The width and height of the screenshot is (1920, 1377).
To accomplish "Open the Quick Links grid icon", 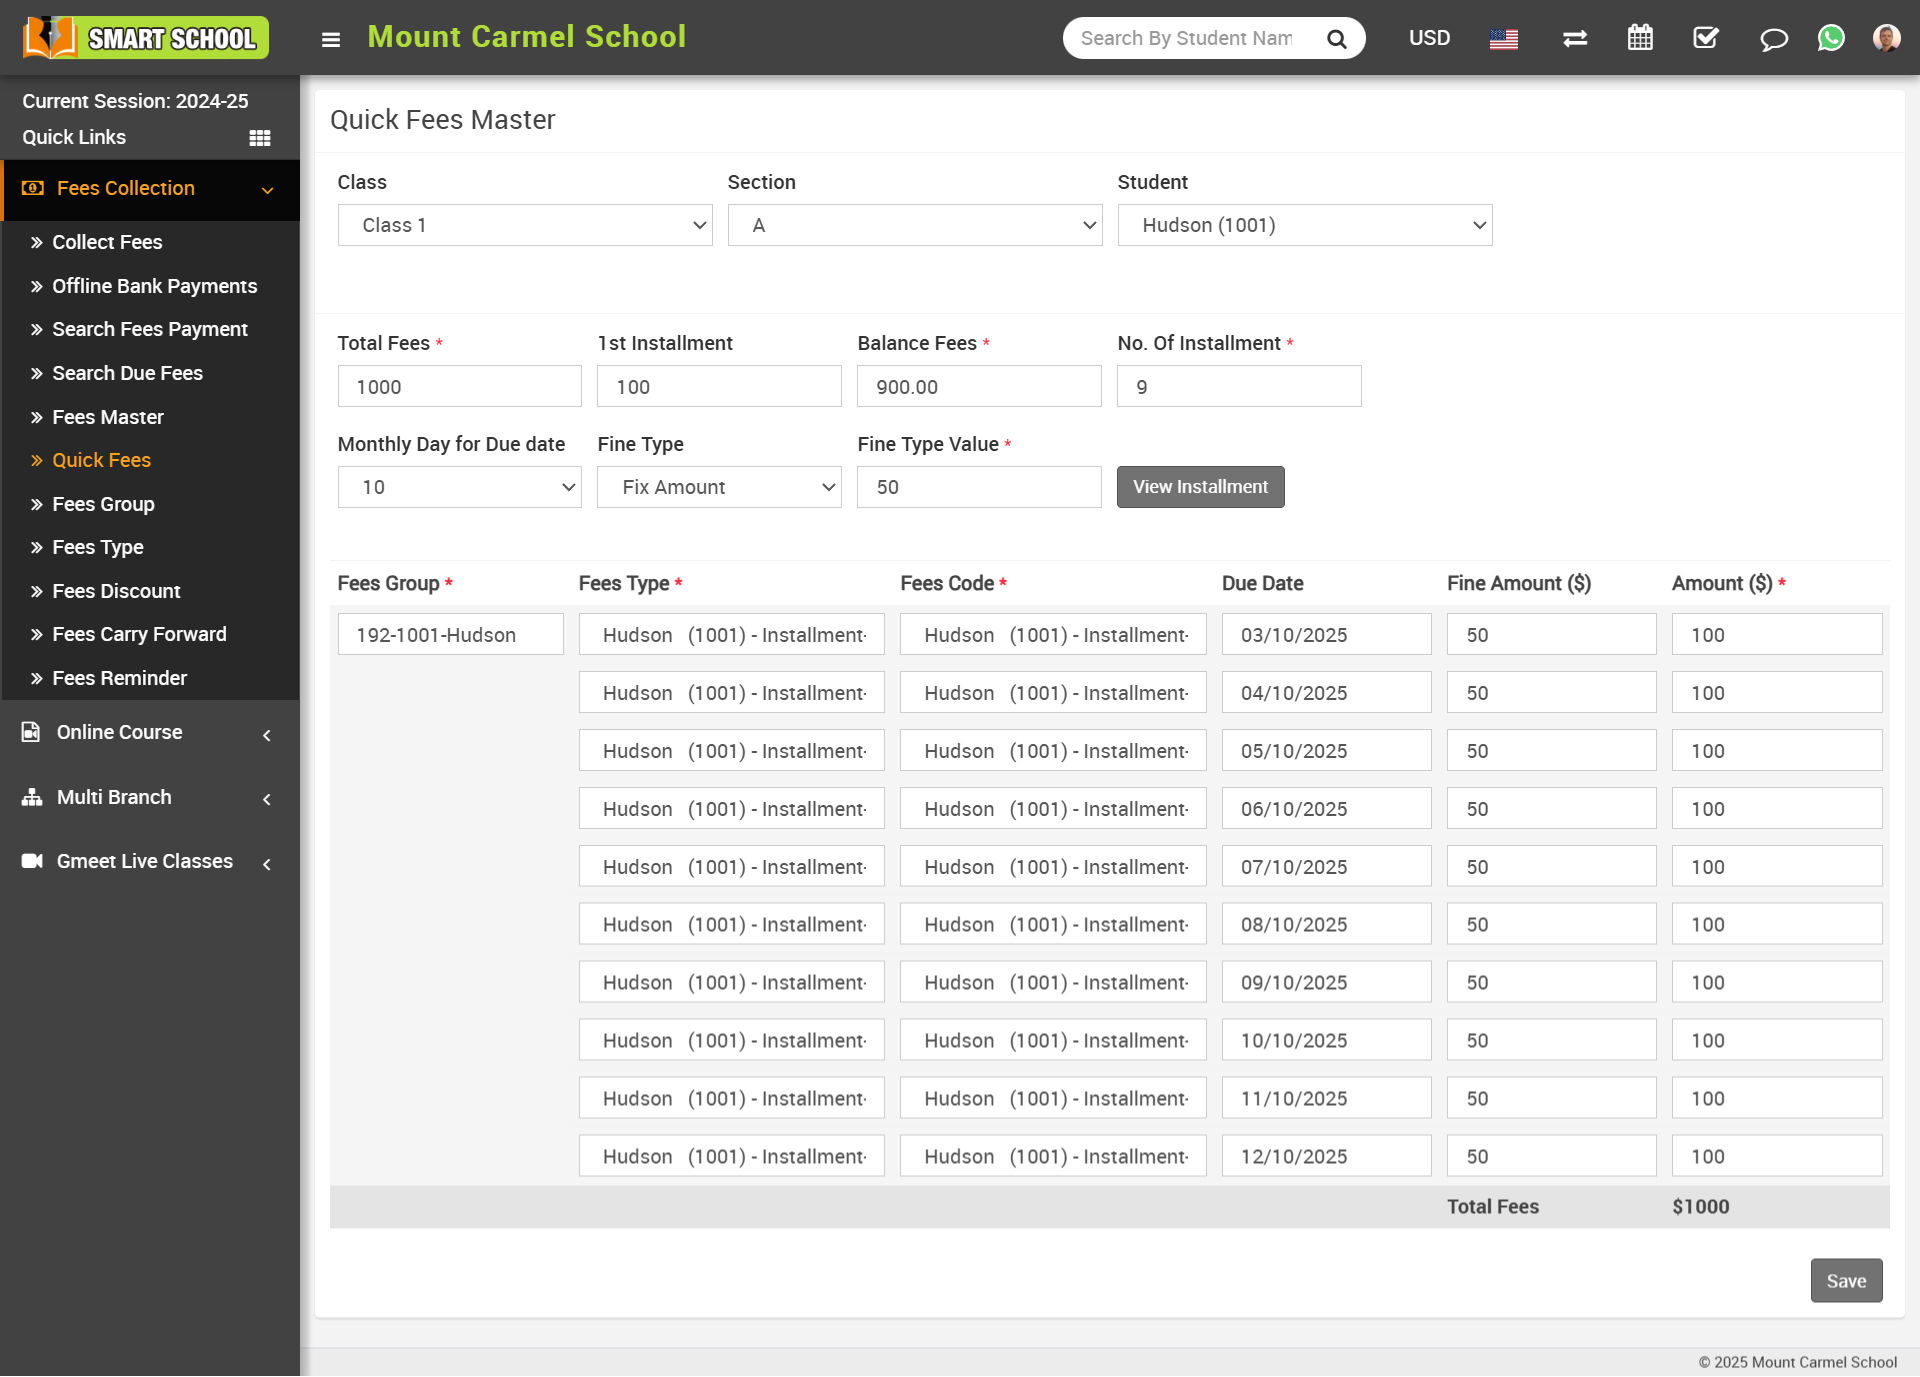I will pyautogui.click(x=260, y=138).
